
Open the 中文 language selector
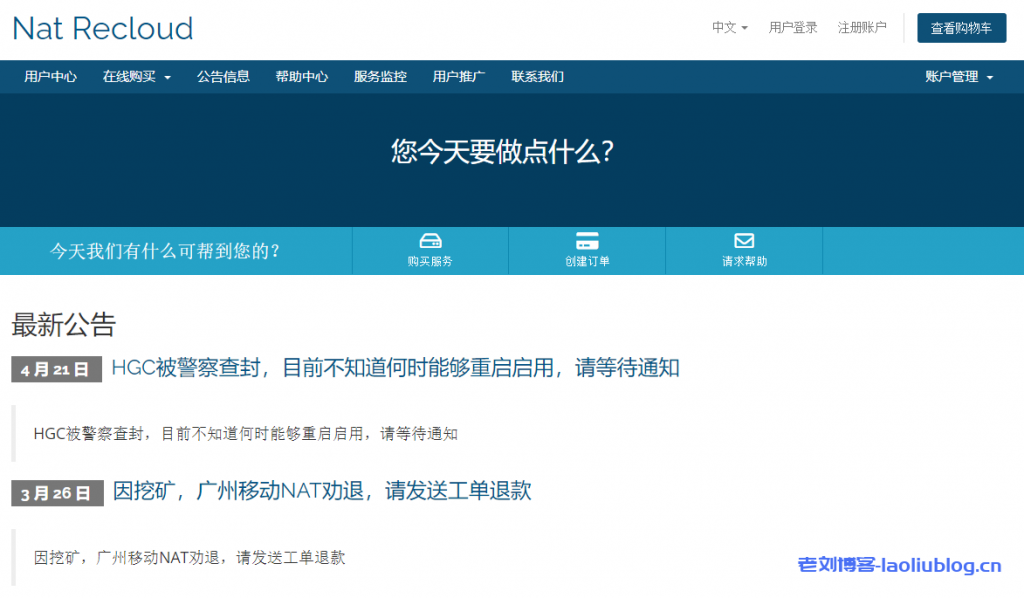click(727, 27)
